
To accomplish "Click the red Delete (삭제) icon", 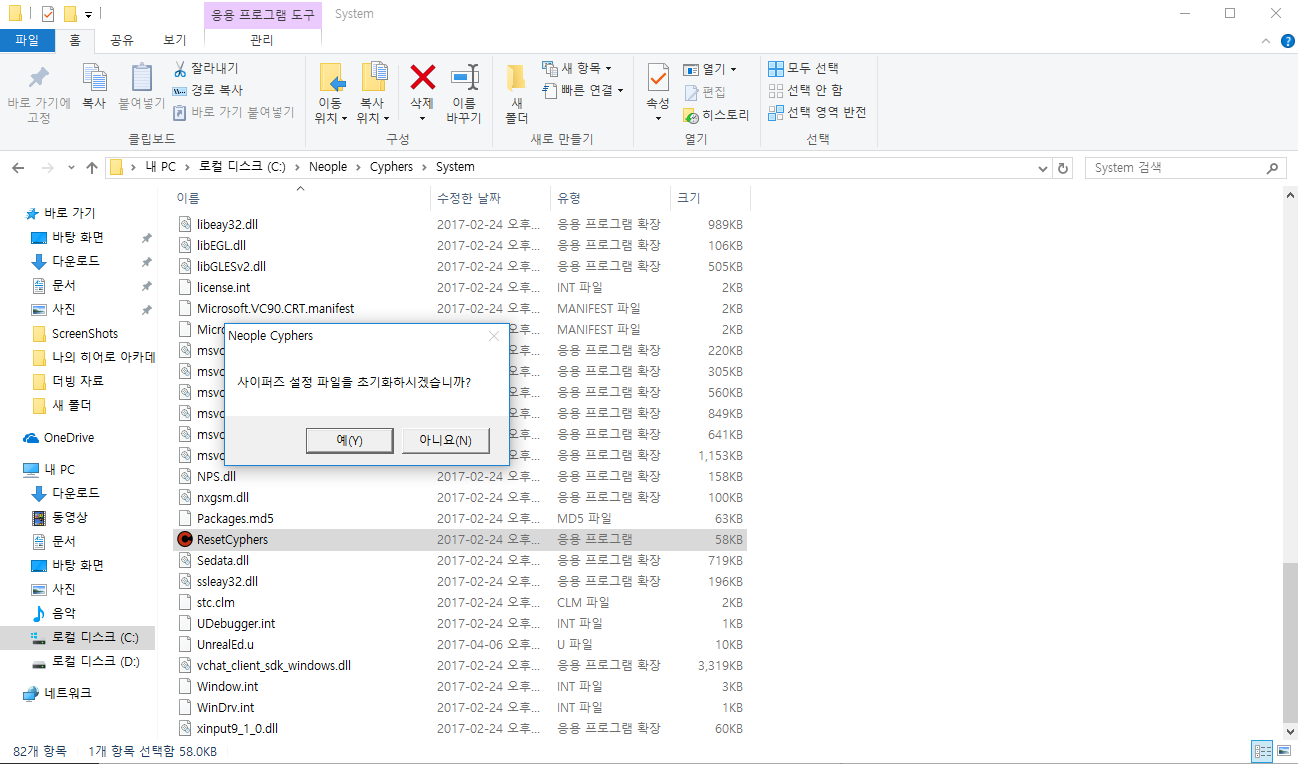I will click(x=422, y=78).
